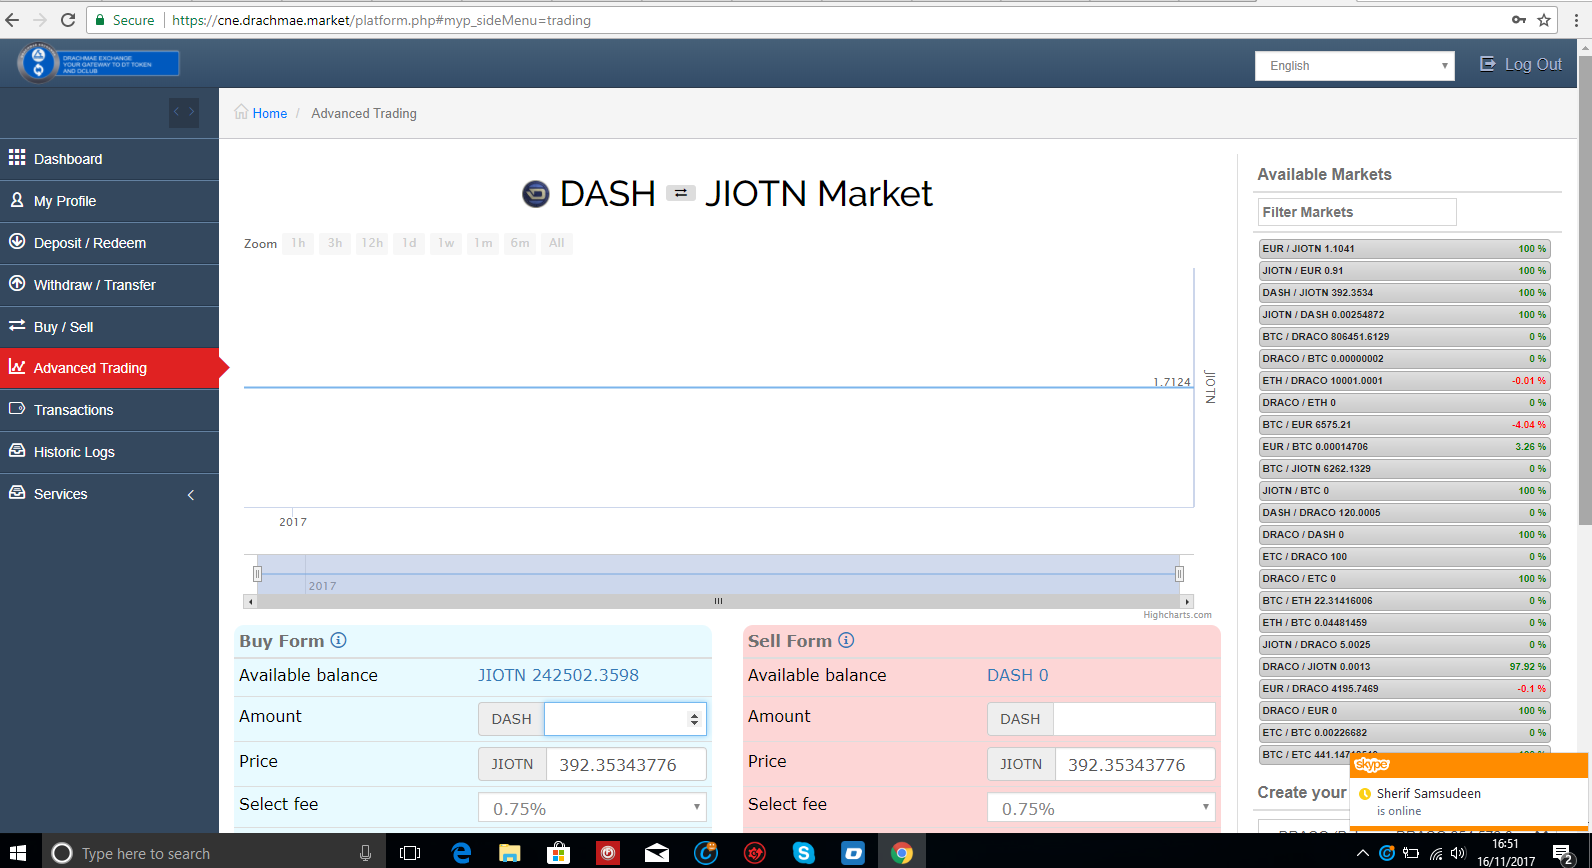
Task: Go to Transactions in the sidebar
Action: tap(109, 410)
